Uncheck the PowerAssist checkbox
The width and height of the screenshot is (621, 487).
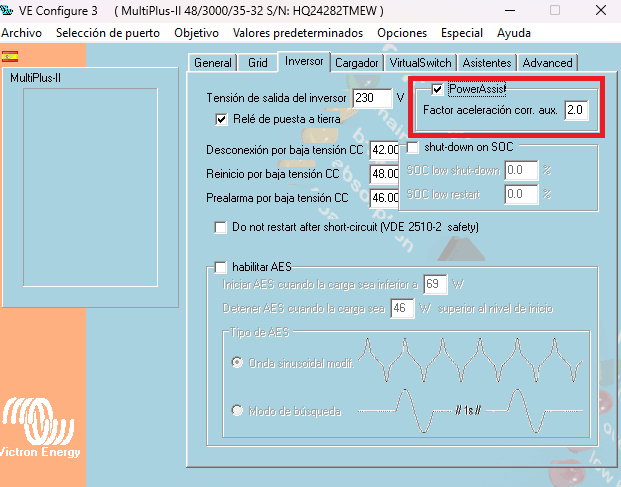pyautogui.click(x=437, y=89)
